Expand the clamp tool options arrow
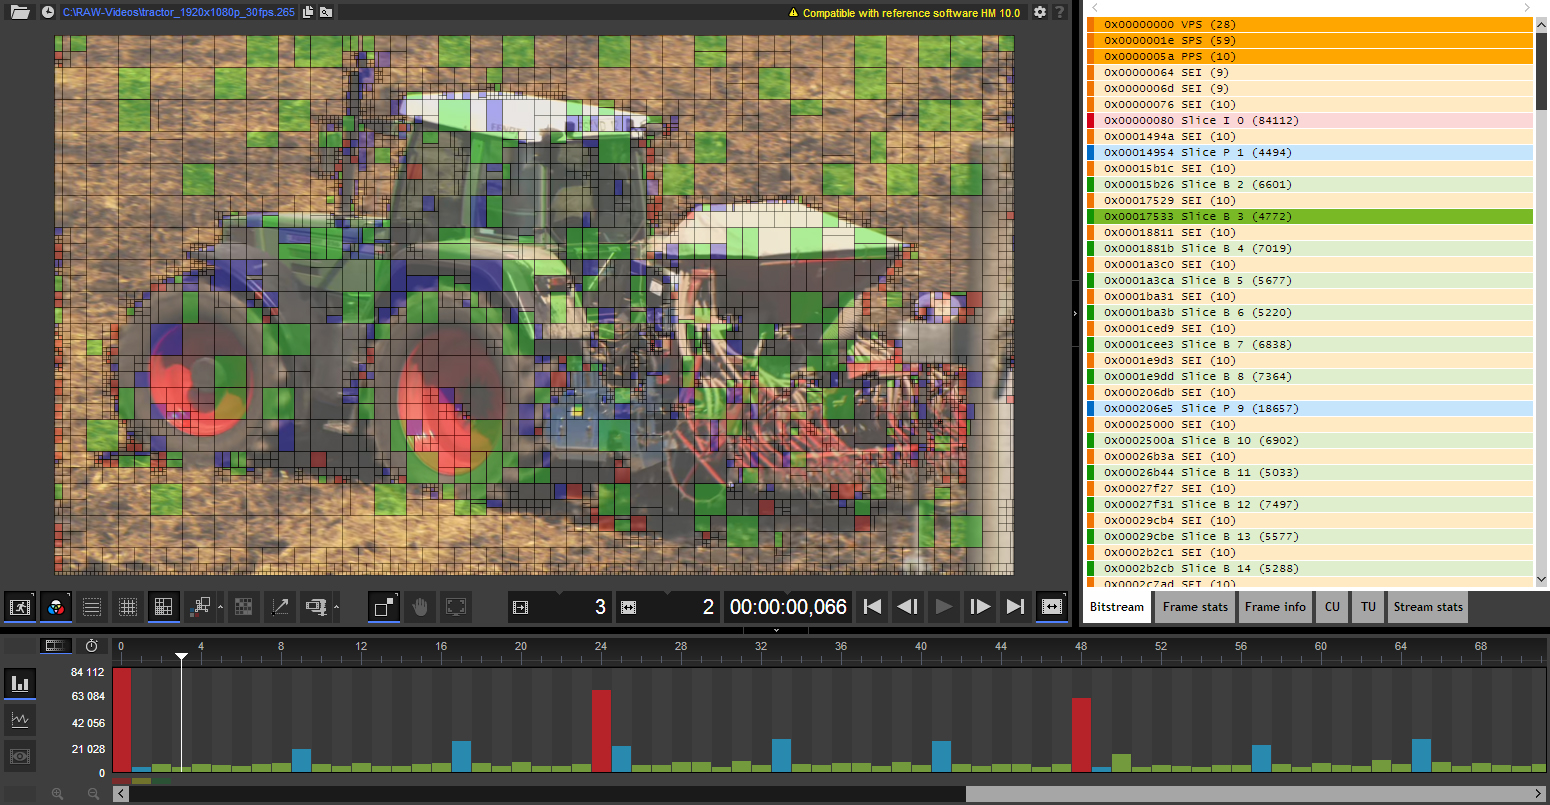The width and height of the screenshot is (1550, 805). pyautogui.click(x=336, y=607)
